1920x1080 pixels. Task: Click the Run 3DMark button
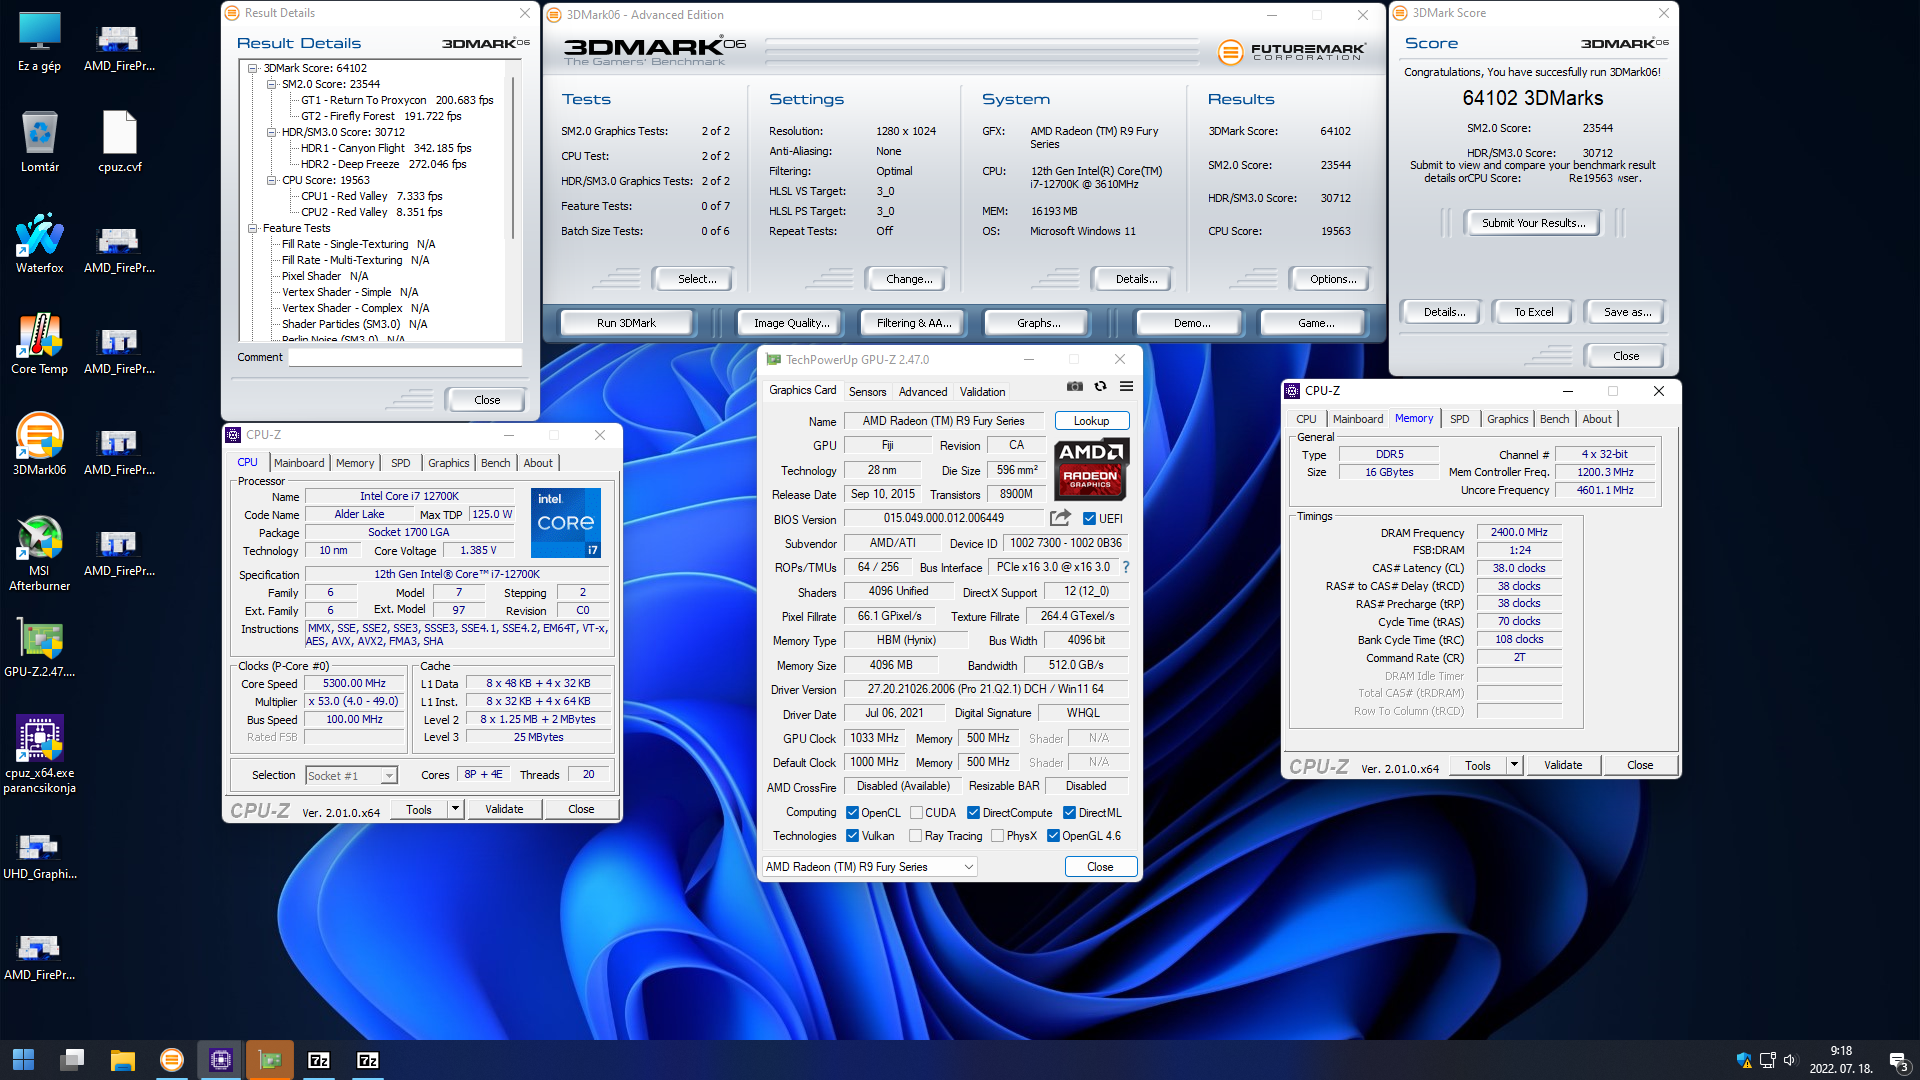pyautogui.click(x=626, y=323)
